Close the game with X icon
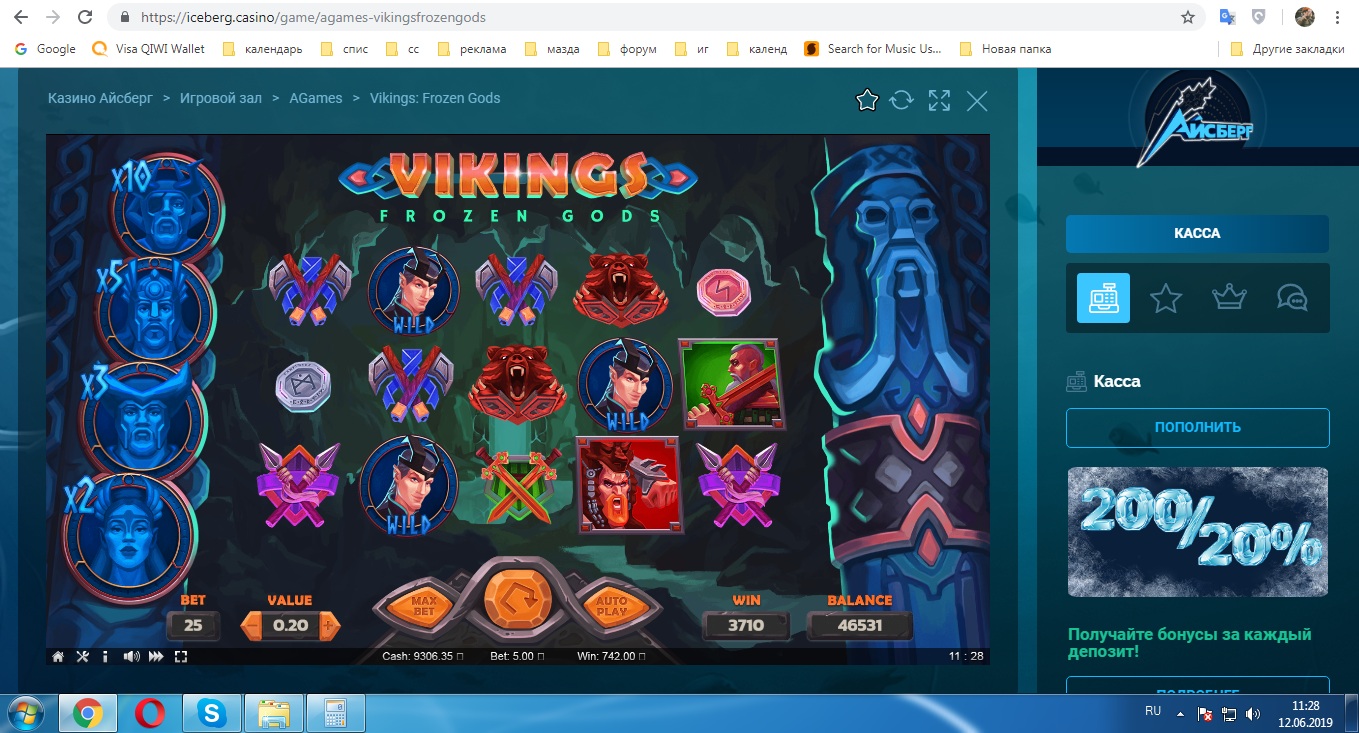The width and height of the screenshot is (1359, 733). point(977,100)
